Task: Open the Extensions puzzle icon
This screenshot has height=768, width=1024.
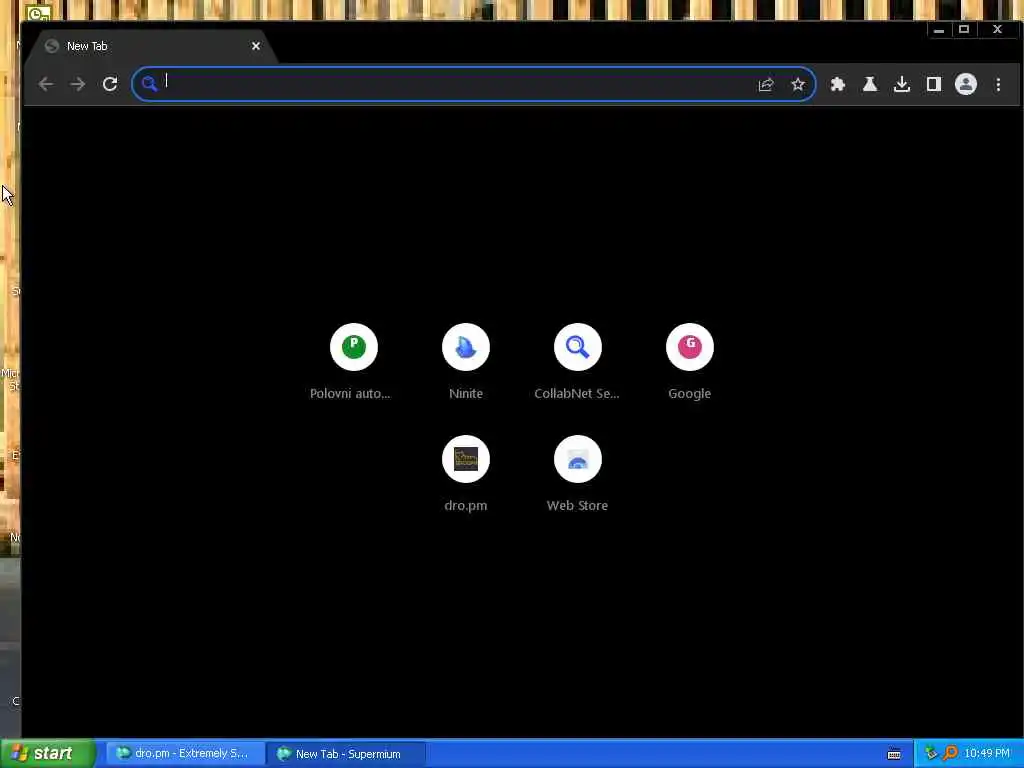Action: (838, 84)
